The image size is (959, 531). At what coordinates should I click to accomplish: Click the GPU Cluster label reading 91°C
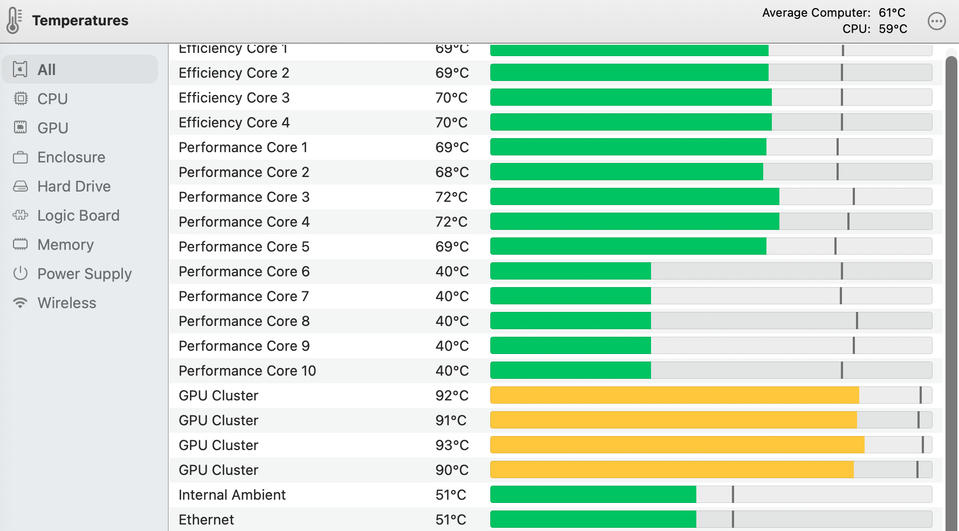point(218,420)
